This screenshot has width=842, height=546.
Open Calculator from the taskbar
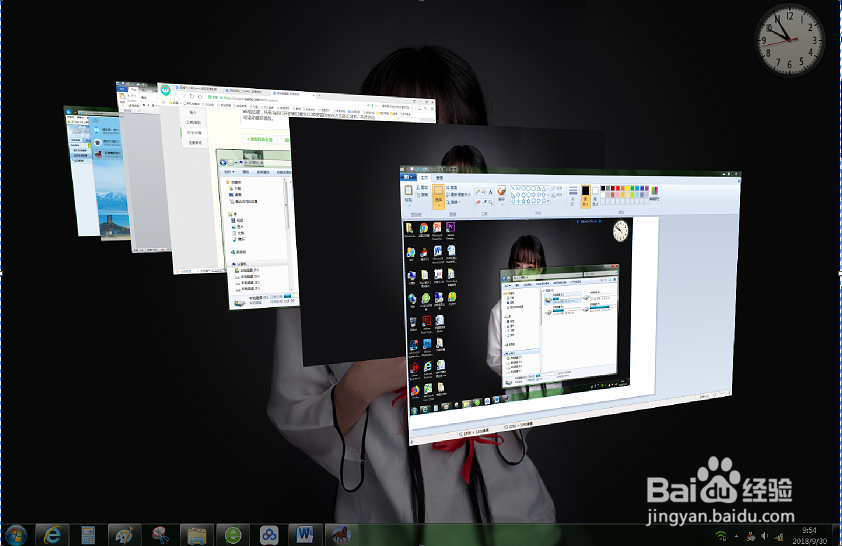[88, 535]
